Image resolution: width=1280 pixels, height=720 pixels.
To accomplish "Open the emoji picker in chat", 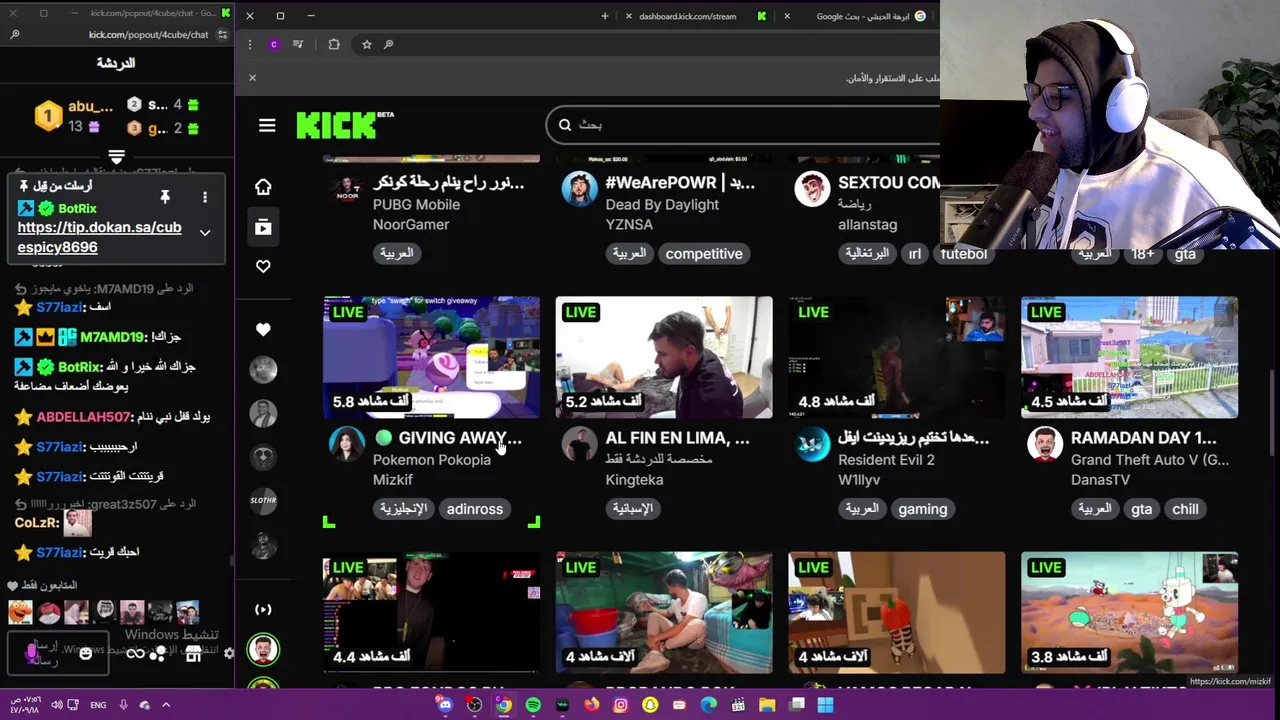I will (x=85, y=653).
